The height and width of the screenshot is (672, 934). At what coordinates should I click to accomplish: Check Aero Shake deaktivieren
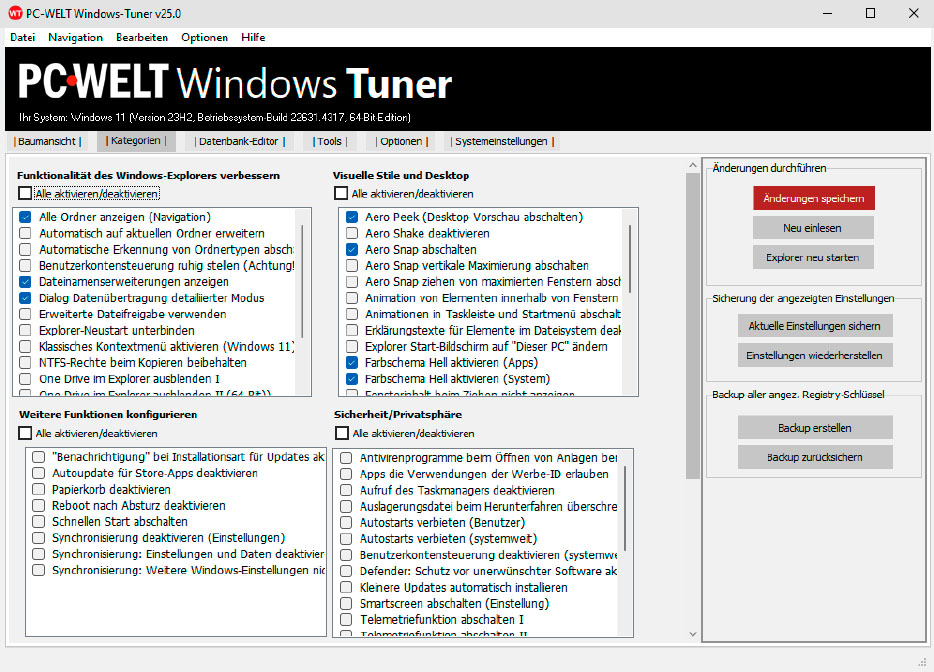(x=352, y=233)
